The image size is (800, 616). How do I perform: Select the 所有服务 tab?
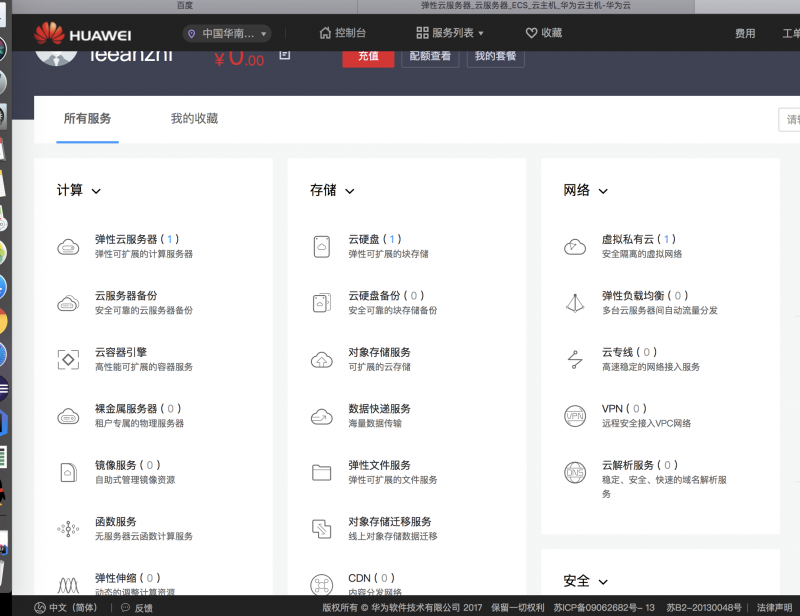click(x=87, y=119)
